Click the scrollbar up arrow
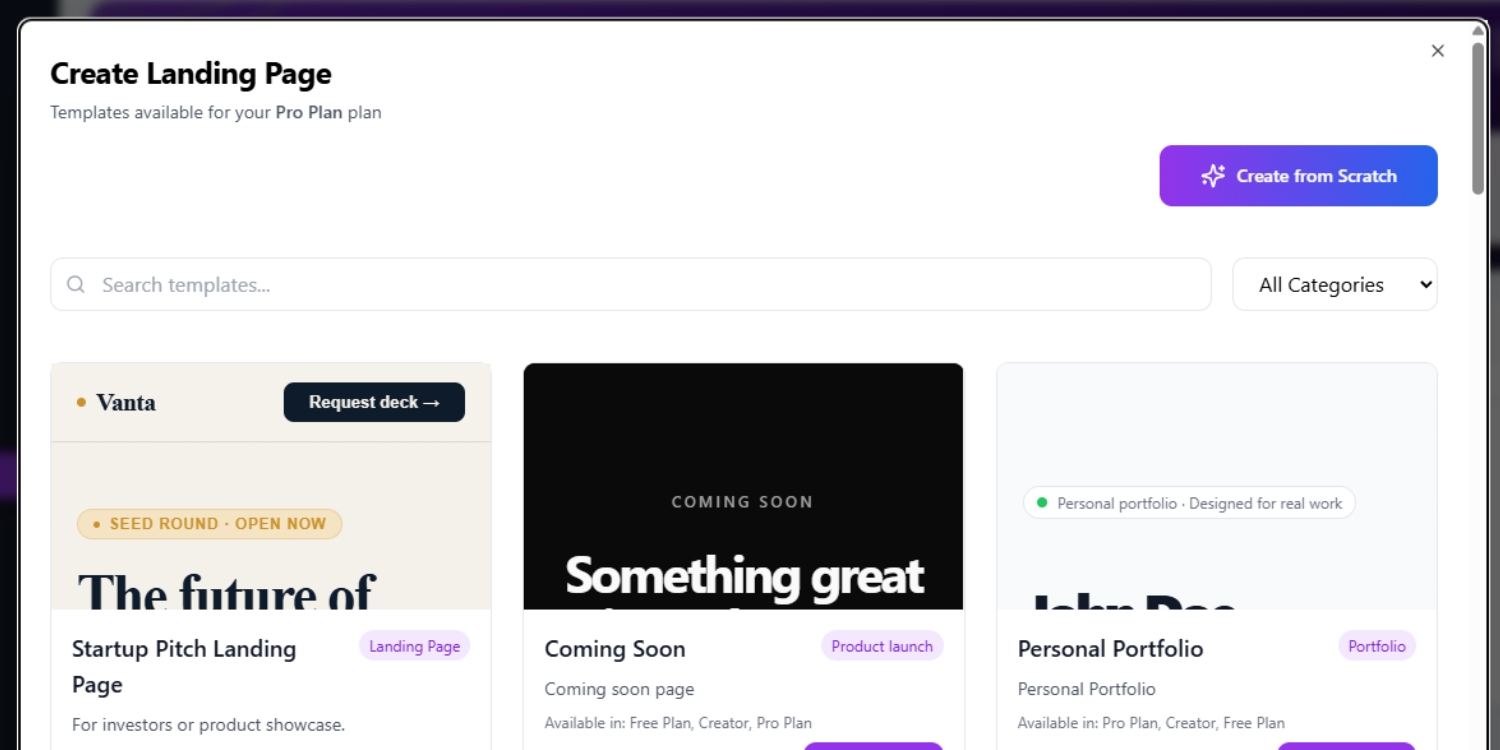 [1477, 30]
